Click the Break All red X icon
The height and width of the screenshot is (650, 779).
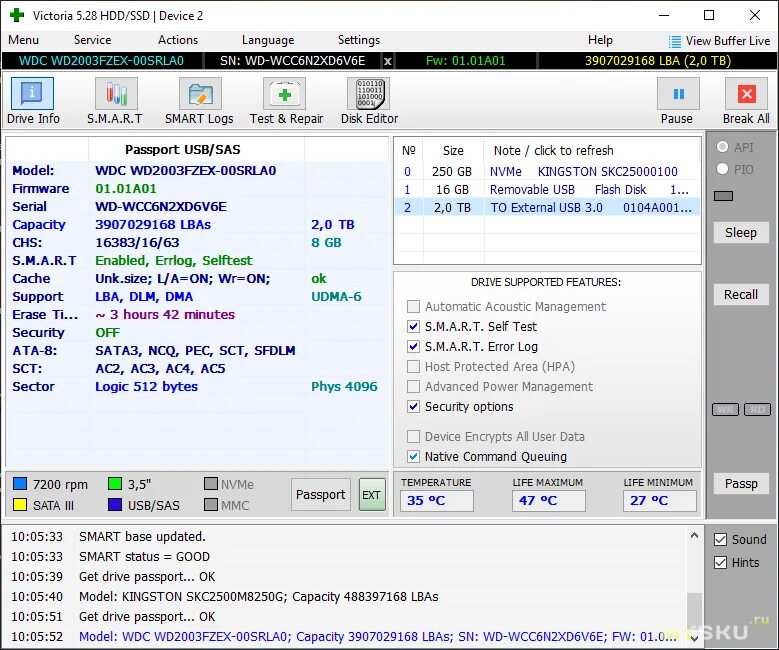(746, 93)
